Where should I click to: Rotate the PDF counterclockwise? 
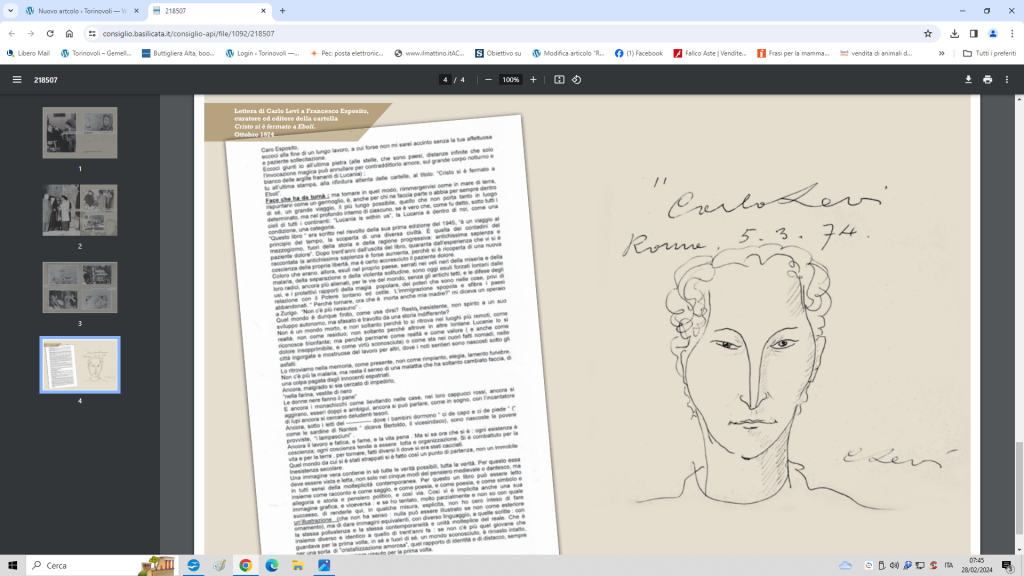tap(577, 80)
